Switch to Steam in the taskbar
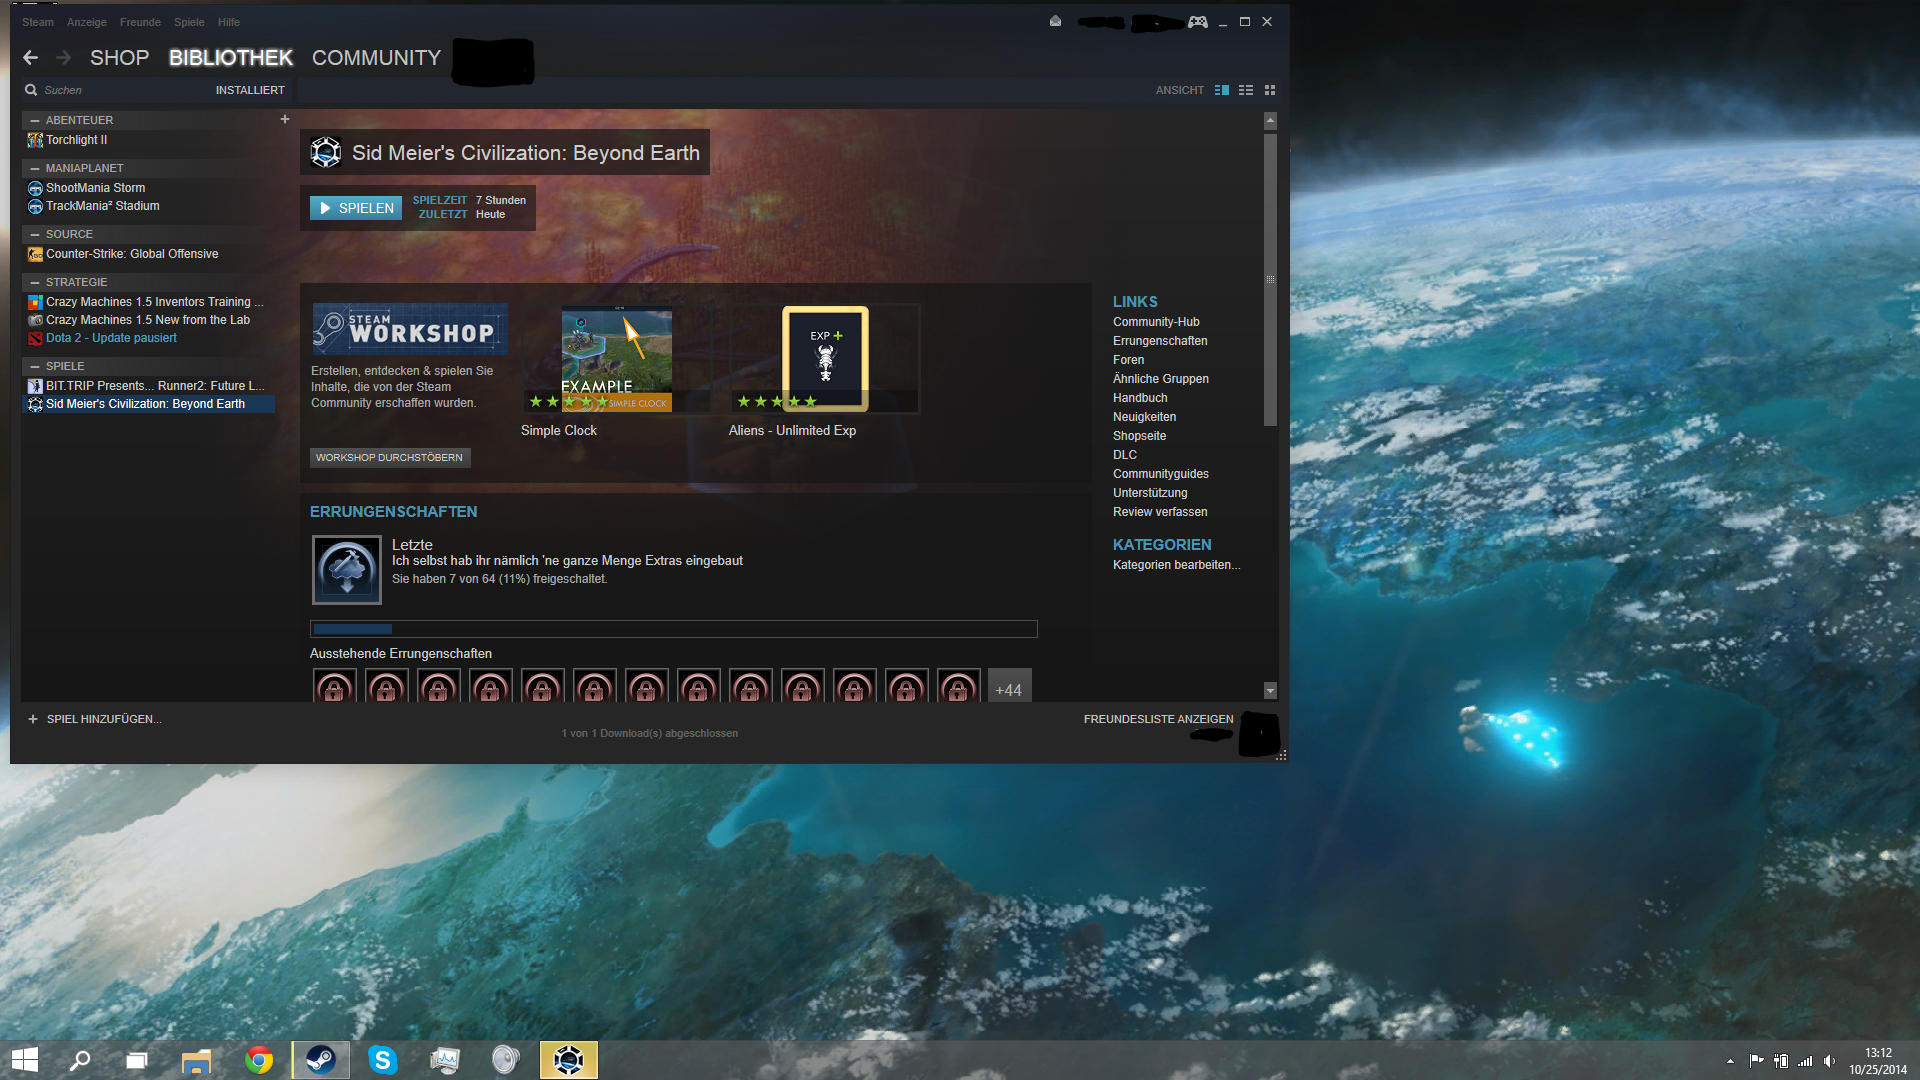1920x1080 pixels. pos(321,1060)
